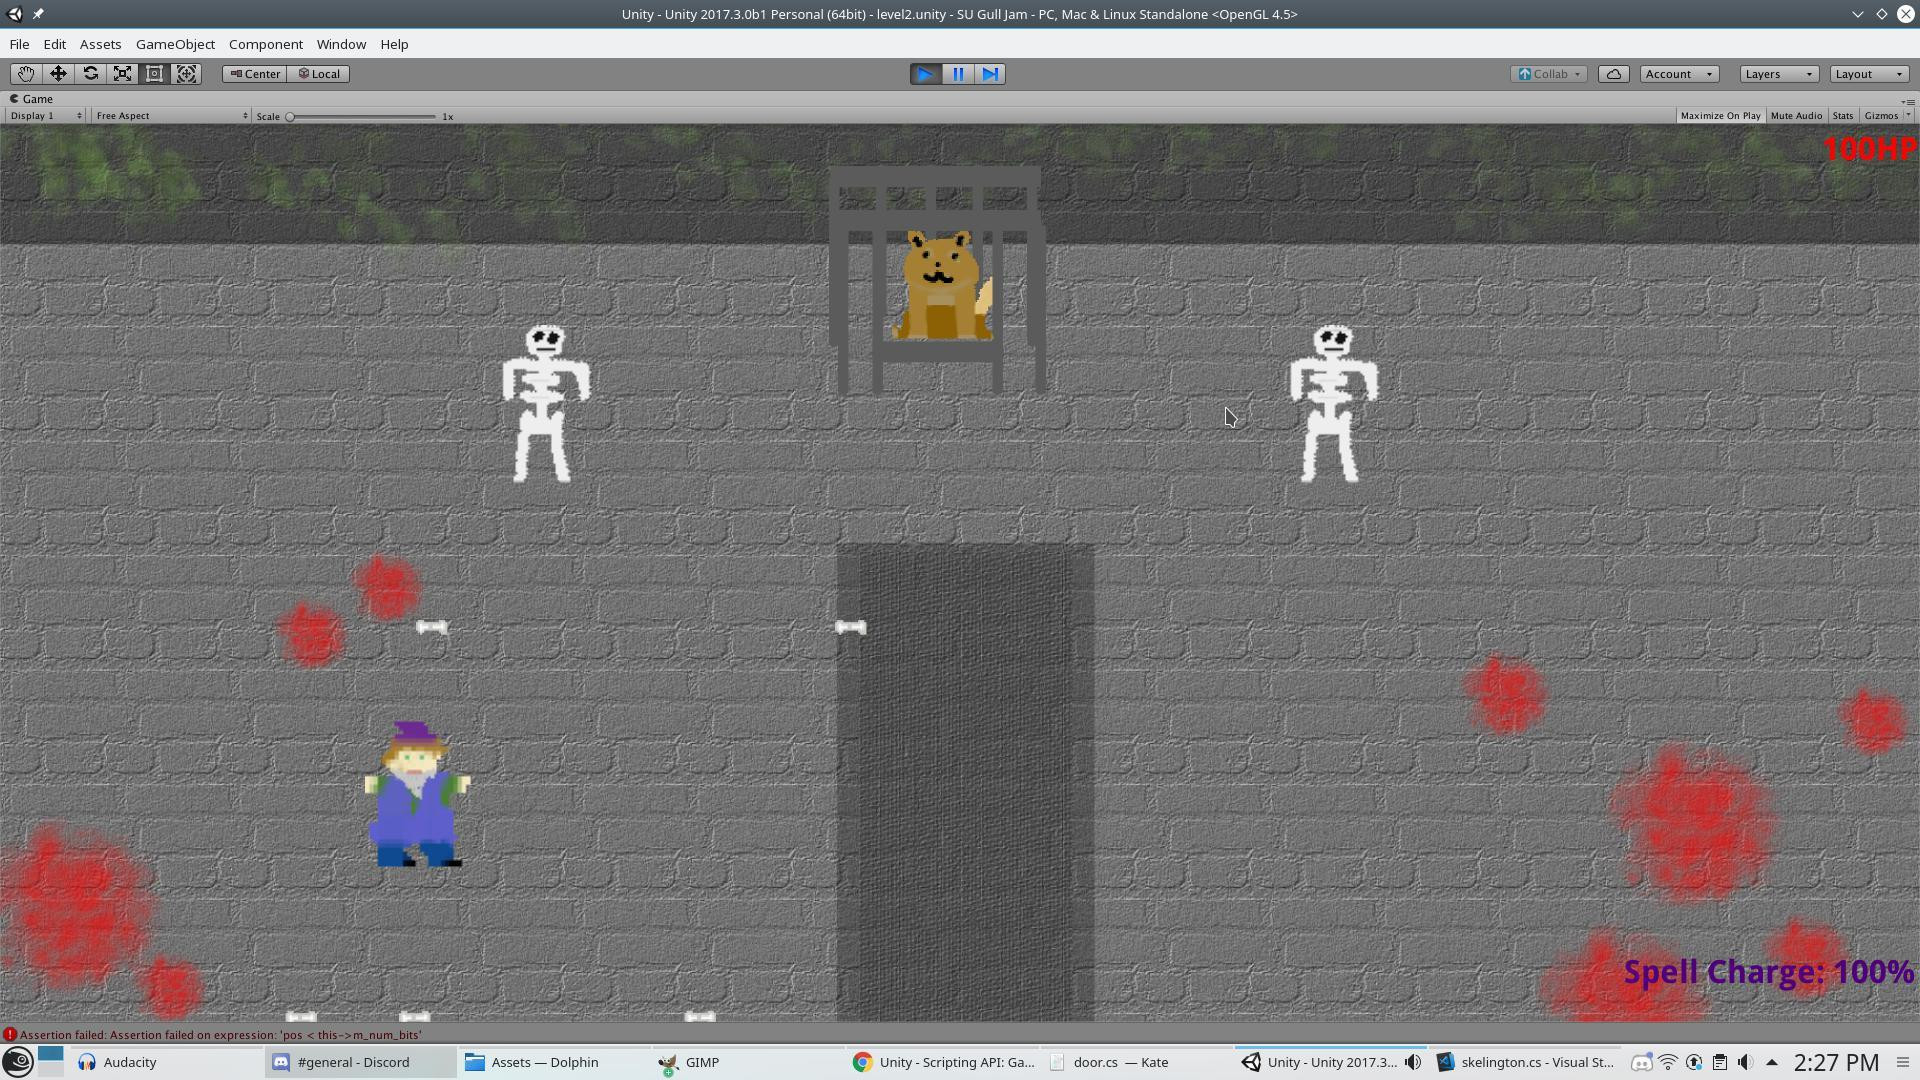Select the combined Transform tool
The height and width of the screenshot is (1080, 1920).
(186, 74)
